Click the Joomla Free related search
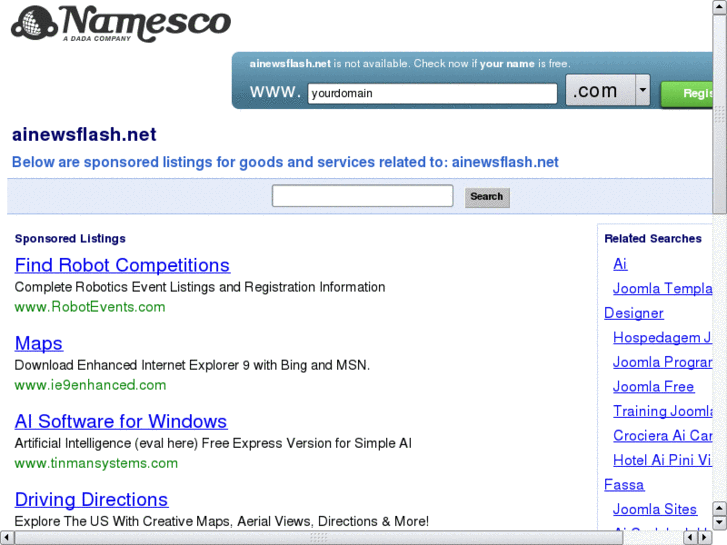 (653, 387)
